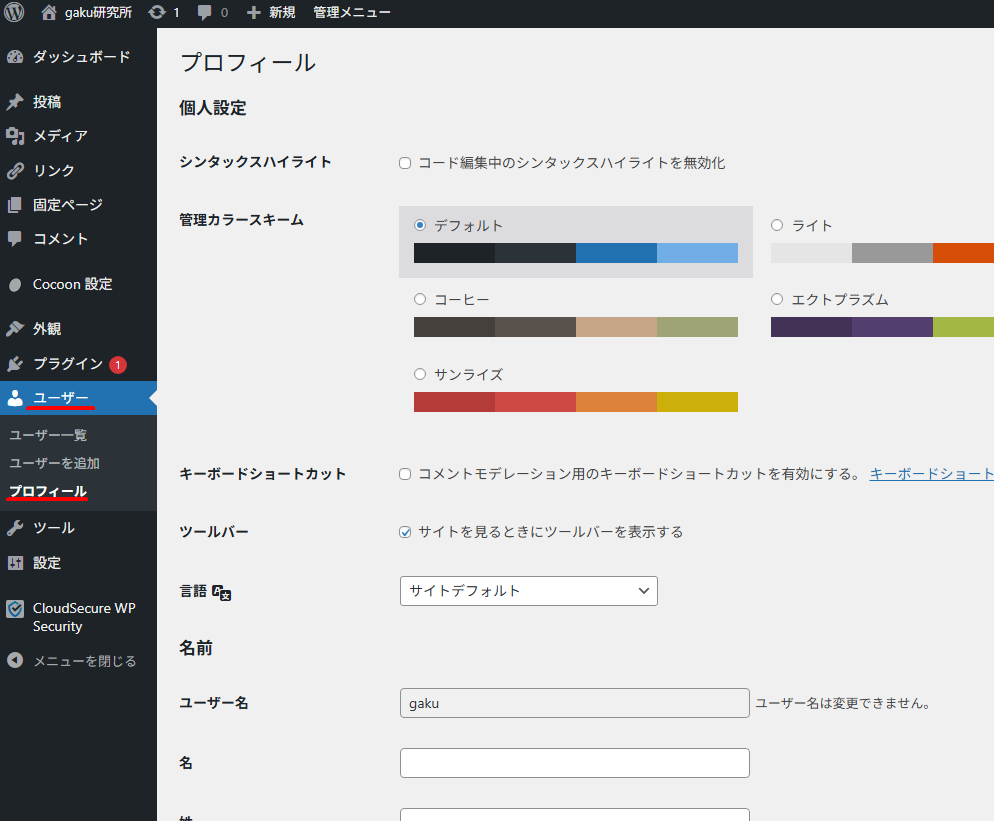Image resolution: width=994 pixels, height=821 pixels.
Task: Open the メディア menu in sidebar
Action: 60,136
